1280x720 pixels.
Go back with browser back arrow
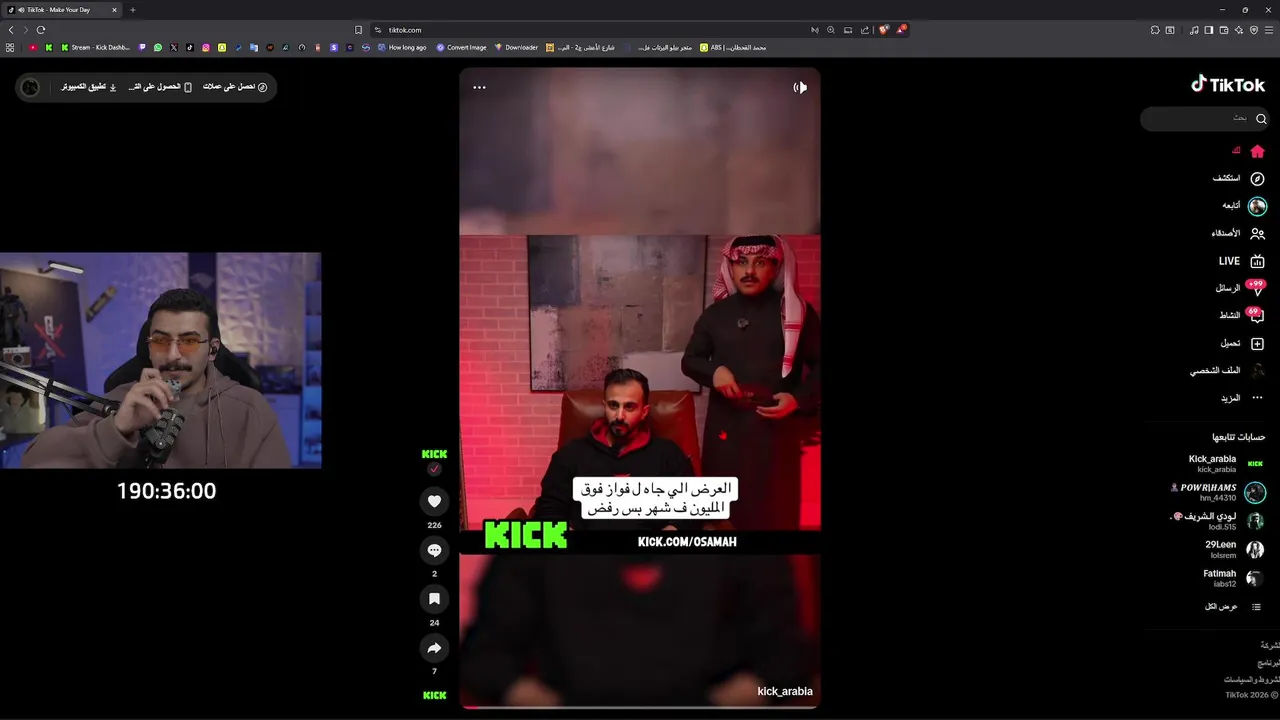(11, 30)
